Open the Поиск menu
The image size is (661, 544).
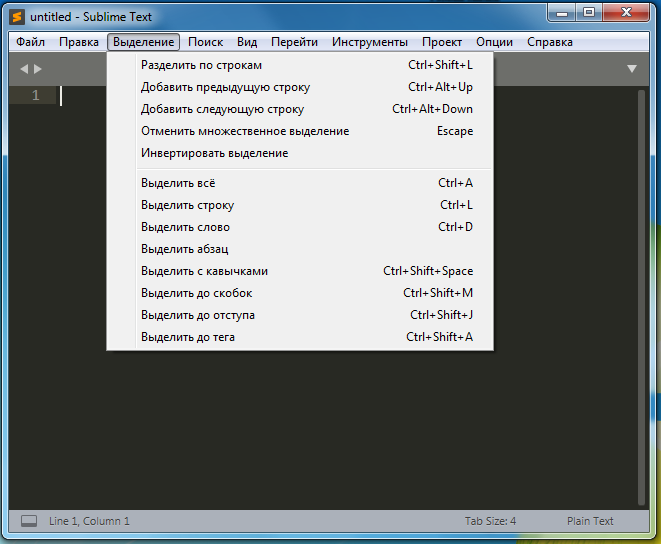[206, 42]
